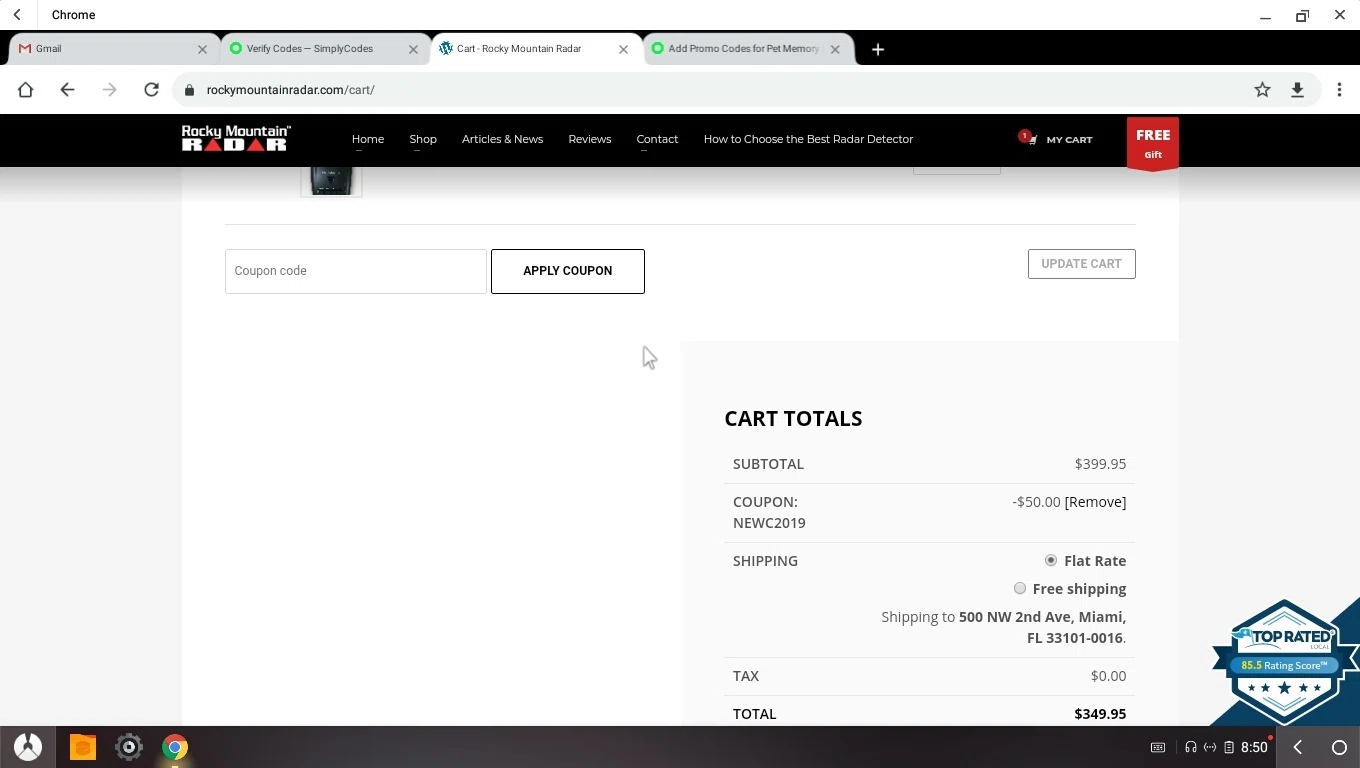Close the Gmail tab
Viewport: 1360px width, 768px height.
(202, 49)
